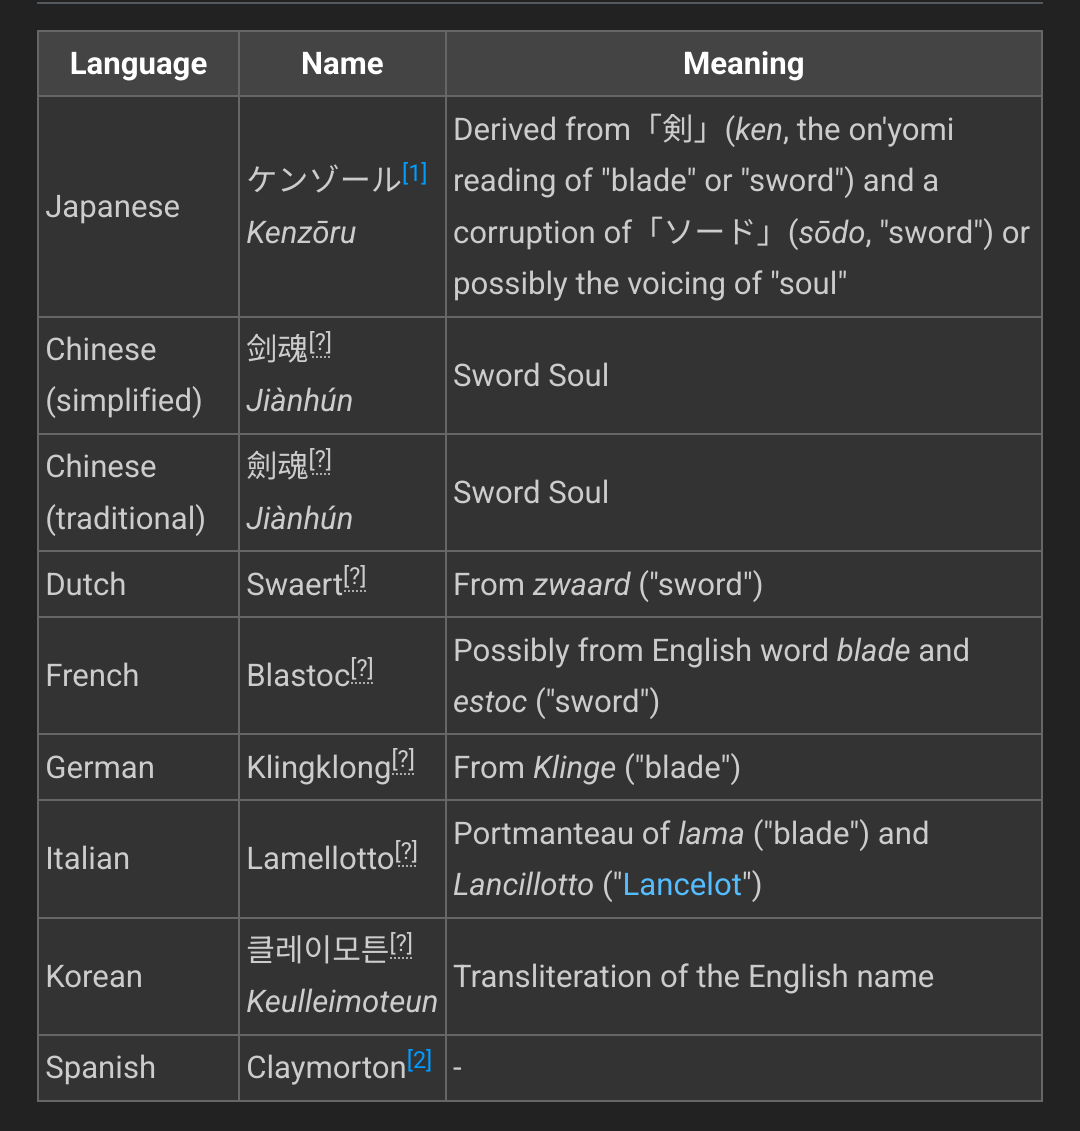Click the Language column header

139,63
